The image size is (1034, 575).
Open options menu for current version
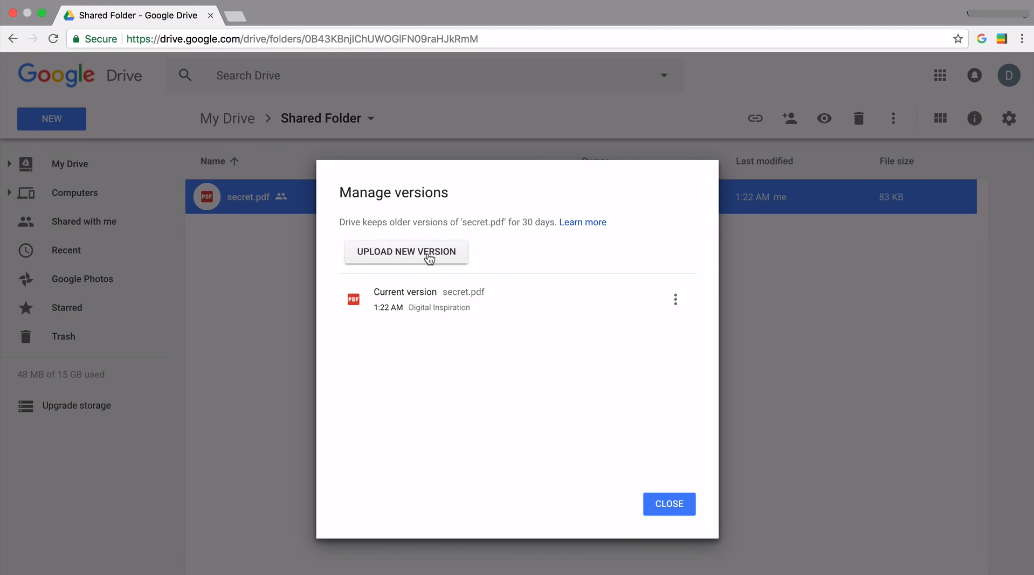(x=675, y=299)
